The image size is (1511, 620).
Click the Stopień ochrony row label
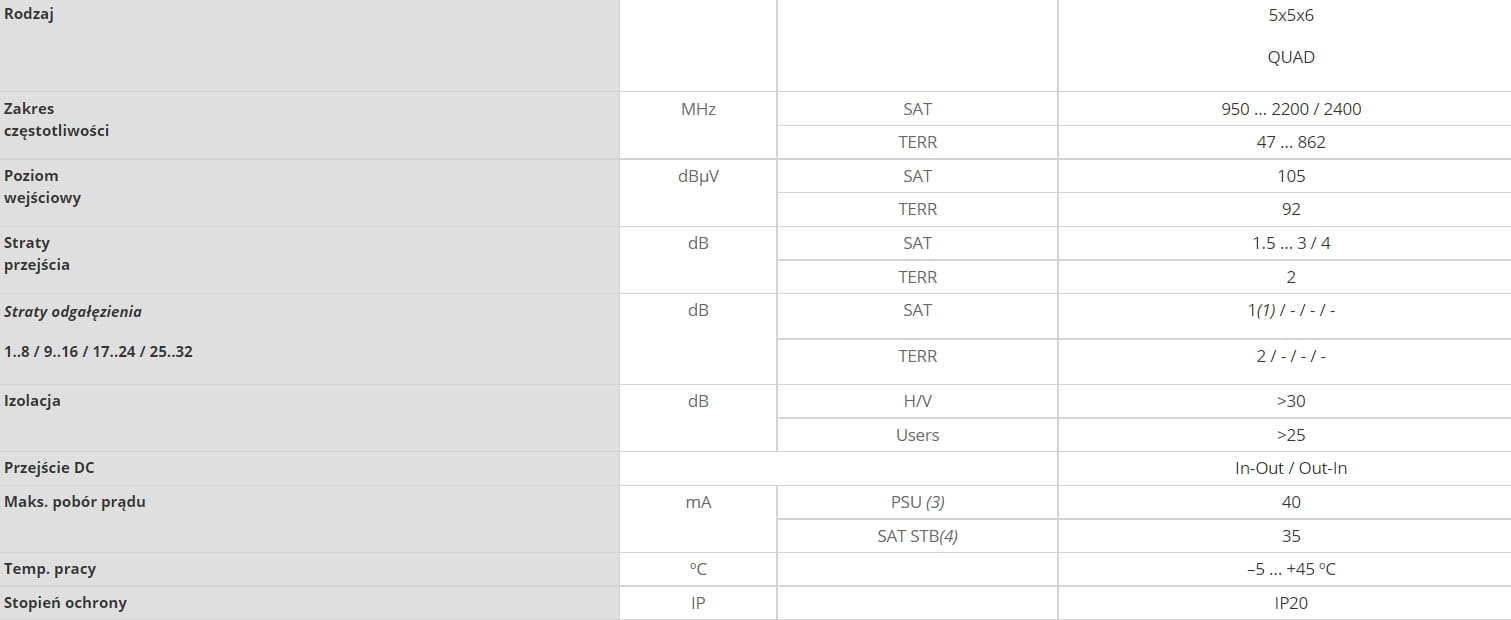coord(65,603)
